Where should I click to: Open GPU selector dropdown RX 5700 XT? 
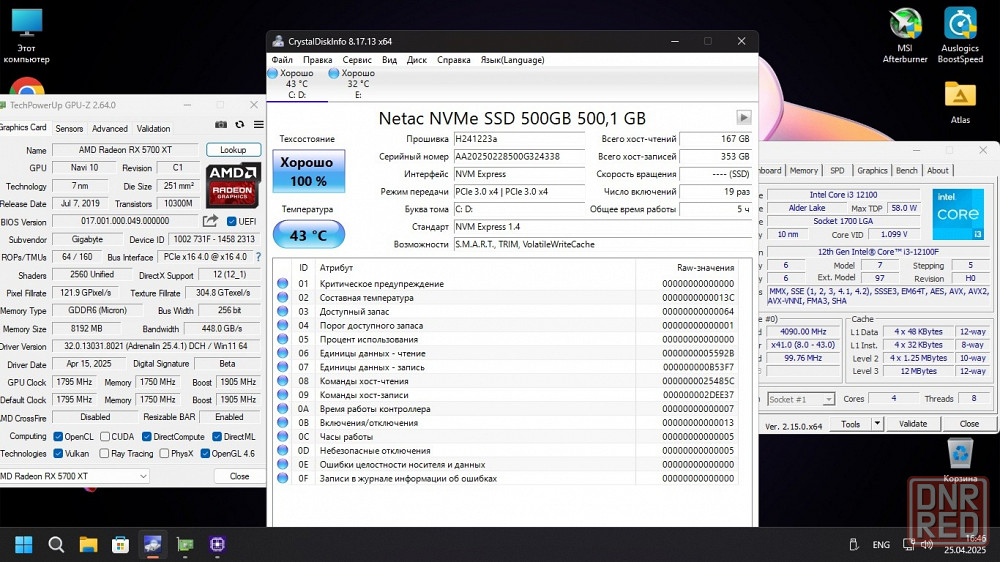click(x=74, y=476)
